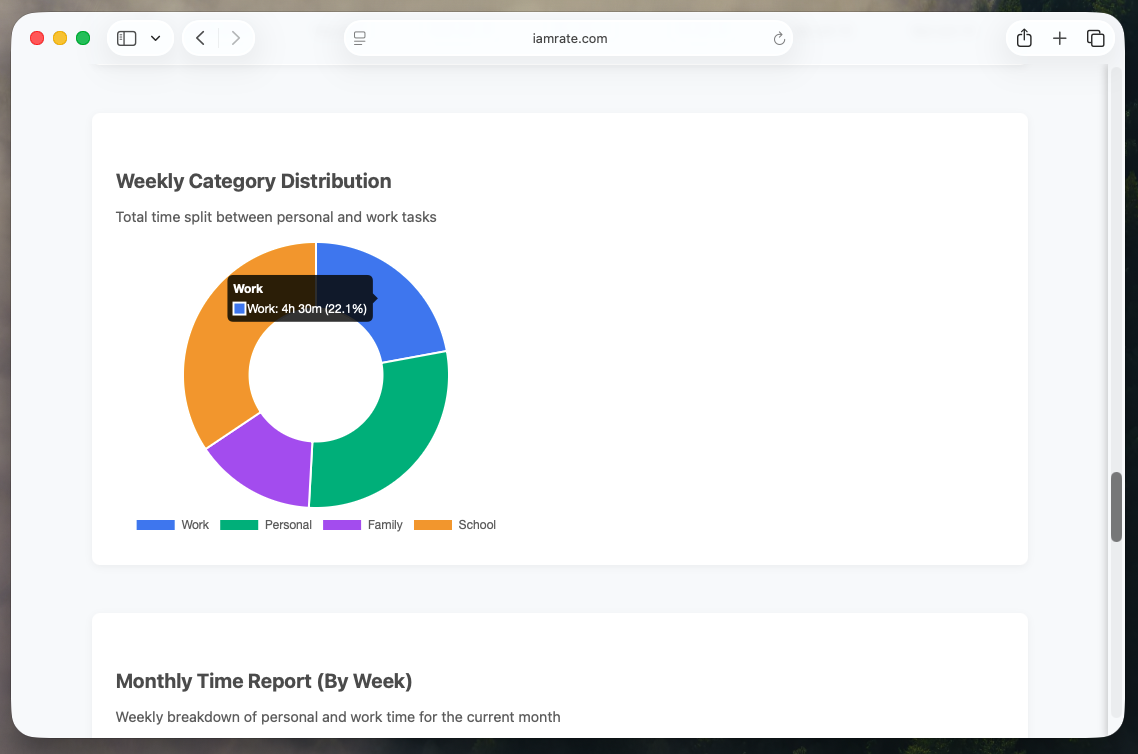The image size is (1138, 754).
Task: Minimize the window with yellow button
Action: (60, 38)
